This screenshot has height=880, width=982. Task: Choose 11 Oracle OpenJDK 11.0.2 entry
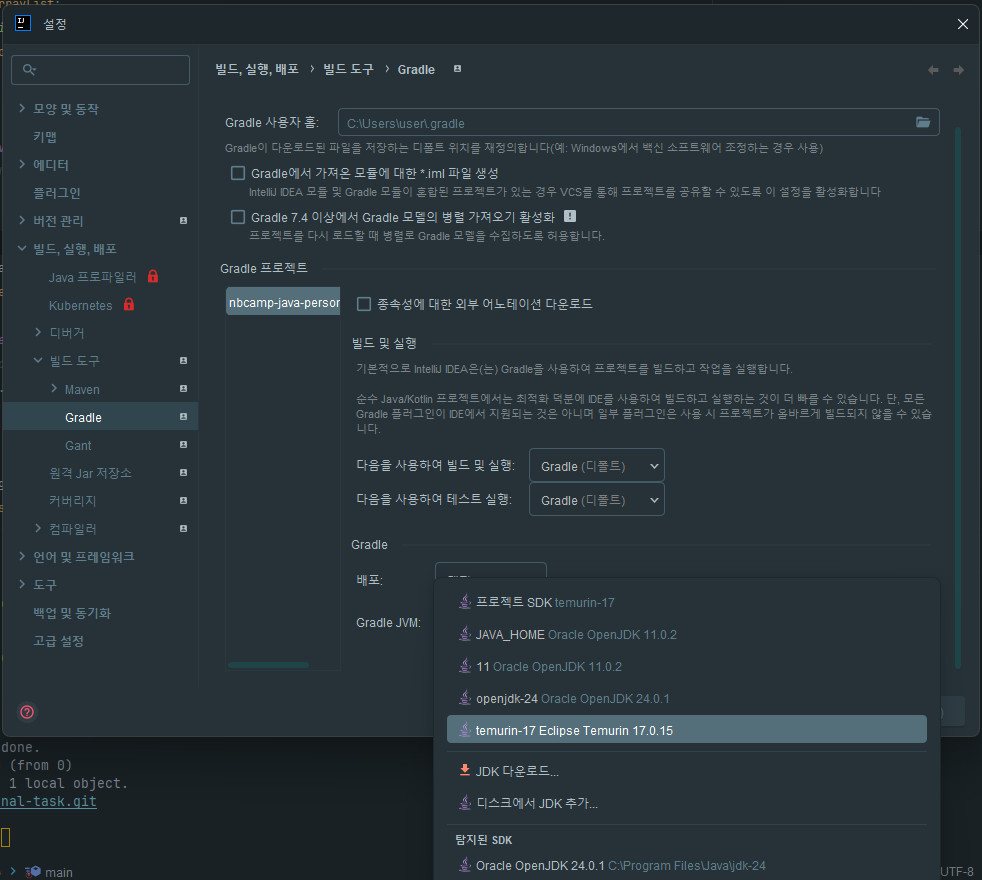pyautogui.click(x=686, y=666)
